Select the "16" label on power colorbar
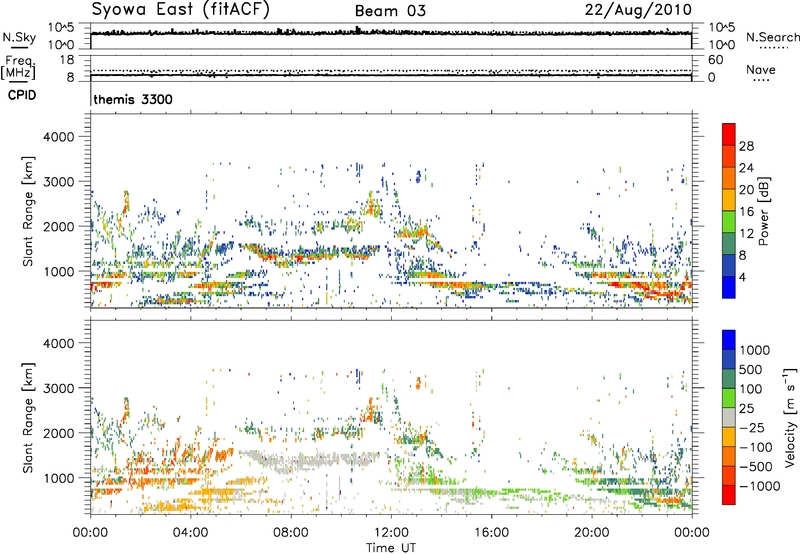The width and height of the screenshot is (800, 554). click(x=746, y=212)
